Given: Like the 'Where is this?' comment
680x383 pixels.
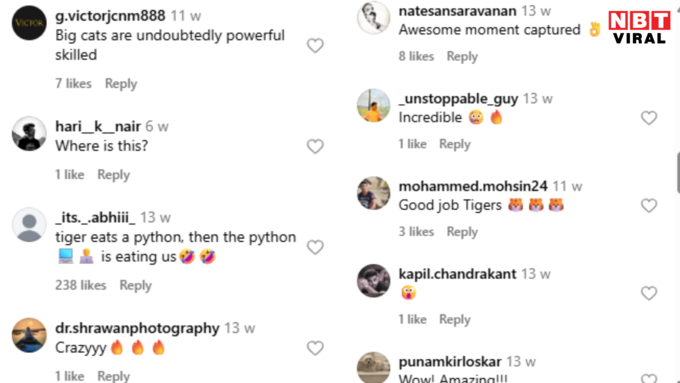Looking at the screenshot, I should [315, 147].
